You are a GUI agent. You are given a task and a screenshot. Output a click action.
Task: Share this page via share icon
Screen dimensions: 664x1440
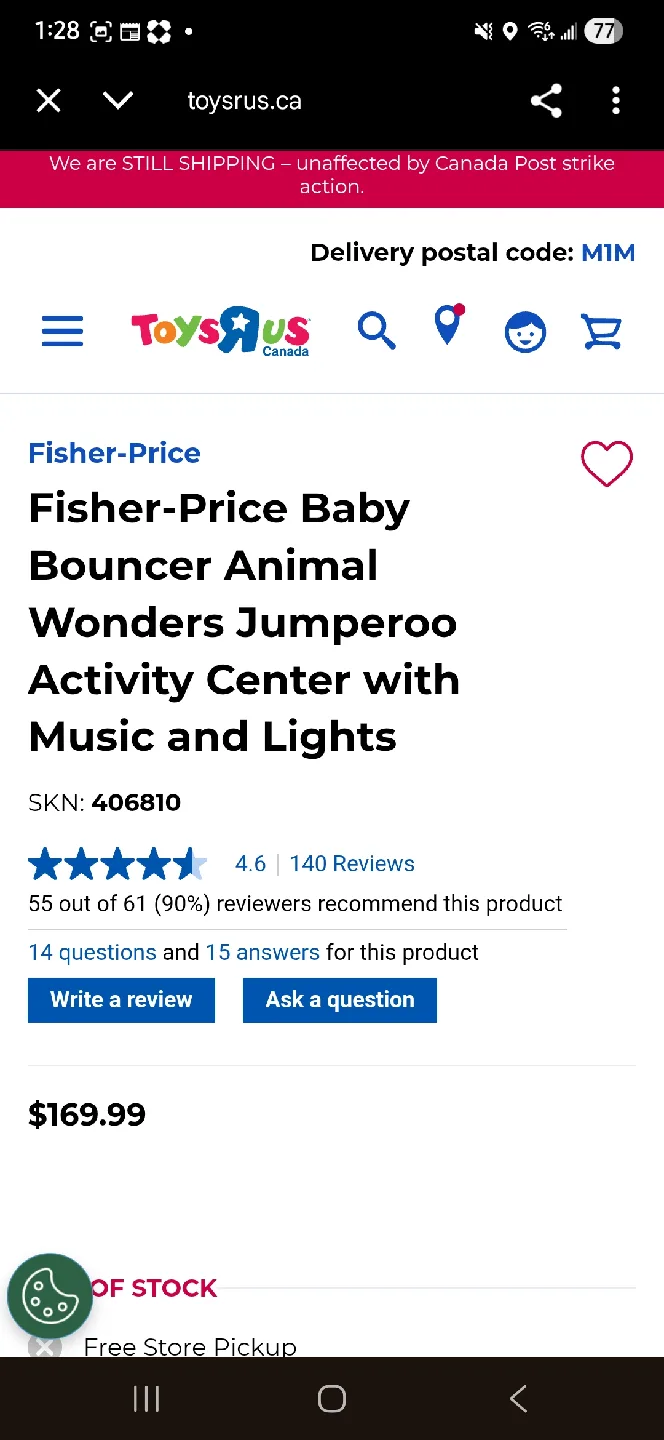pos(546,101)
